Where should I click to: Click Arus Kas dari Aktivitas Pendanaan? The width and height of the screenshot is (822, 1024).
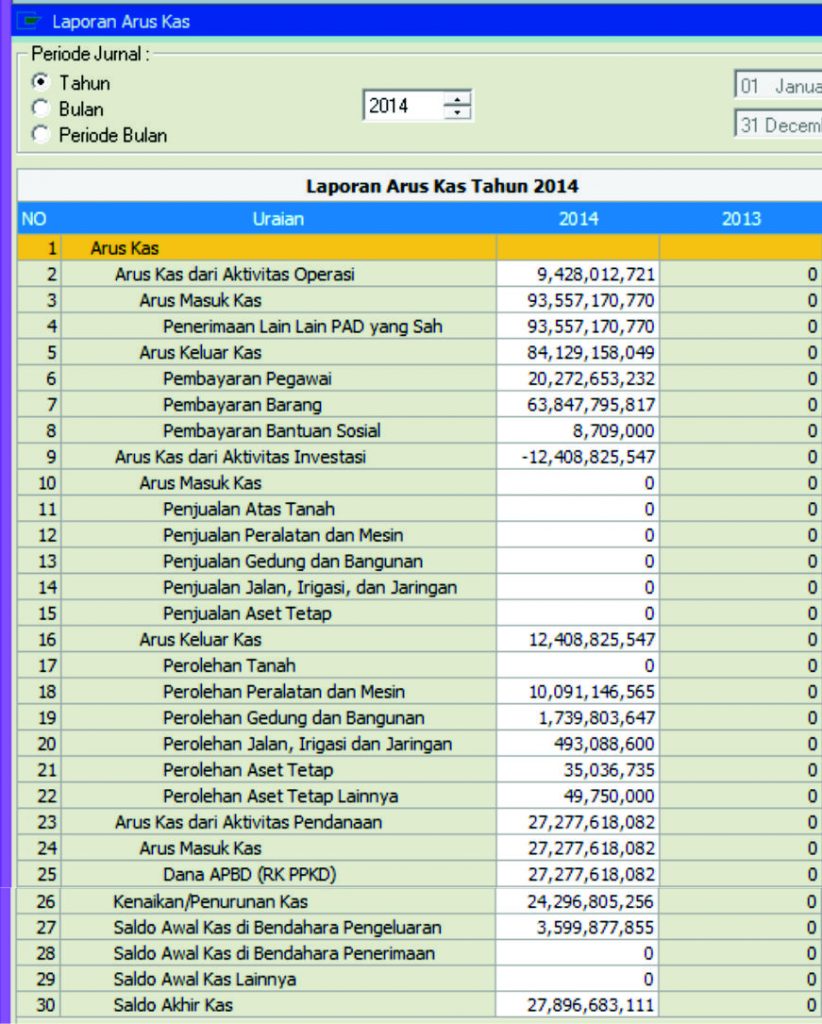coord(248,822)
